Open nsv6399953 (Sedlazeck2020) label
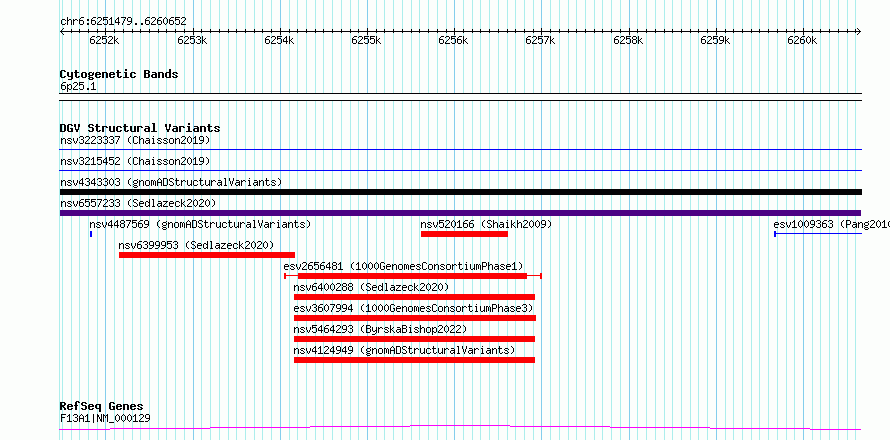The image size is (890, 440). [x=196, y=245]
